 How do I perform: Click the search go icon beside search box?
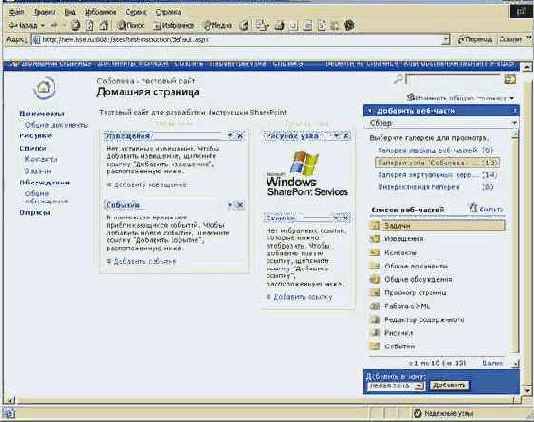coord(510,79)
